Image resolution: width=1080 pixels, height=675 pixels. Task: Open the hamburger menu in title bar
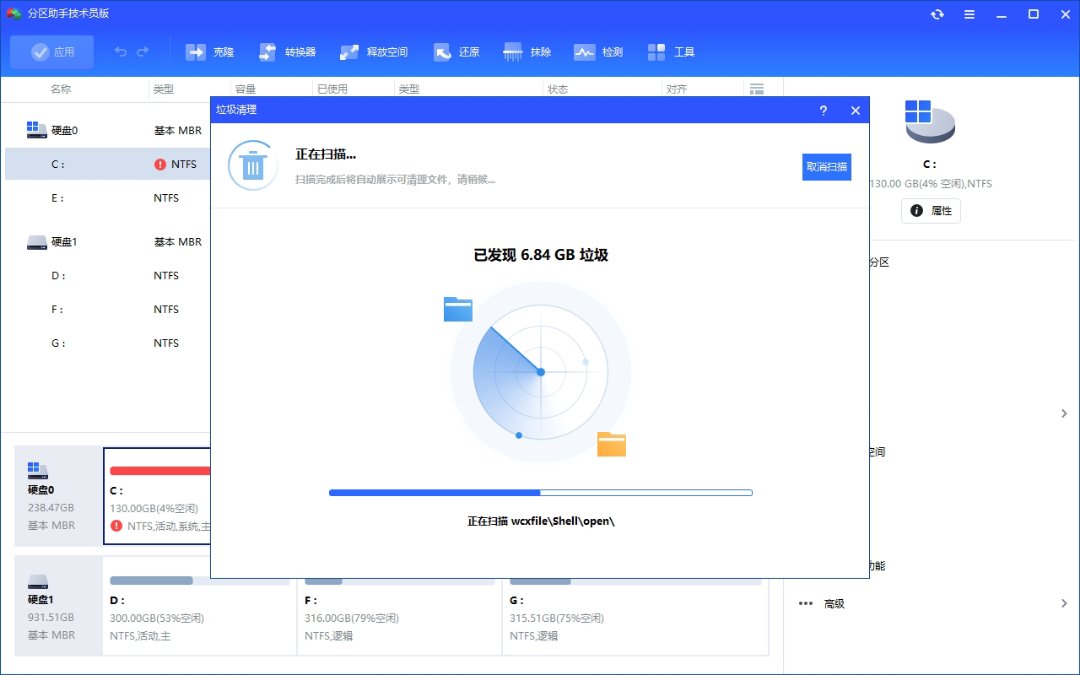(969, 14)
